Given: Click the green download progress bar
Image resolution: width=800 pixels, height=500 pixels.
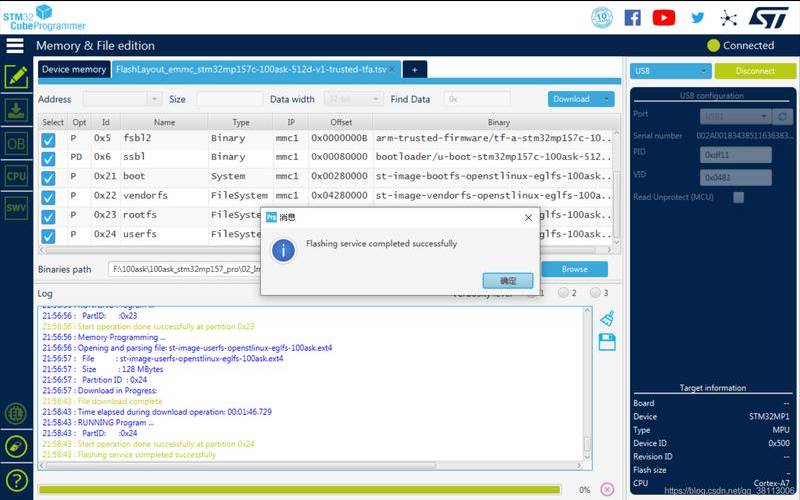Looking at the screenshot, I should (299, 489).
